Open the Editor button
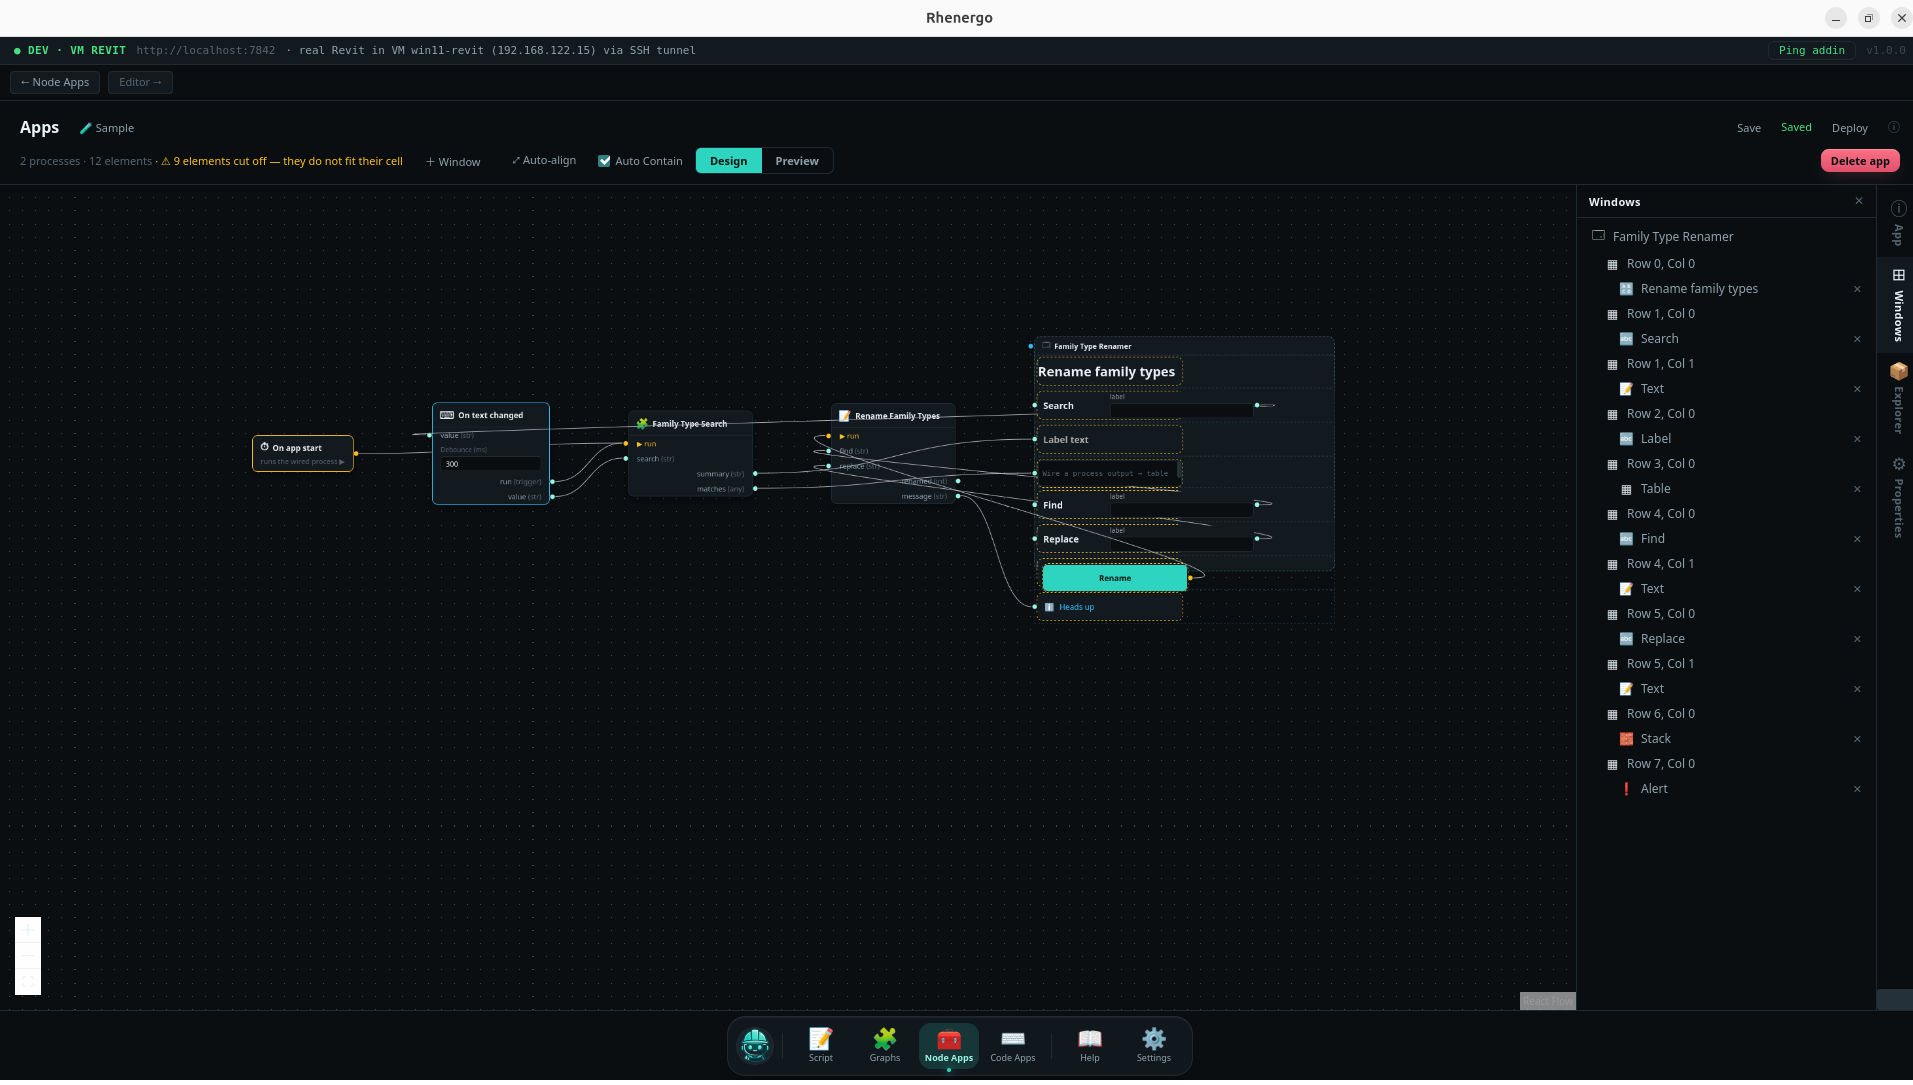The height and width of the screenshot is (1085, 1913). click(140, 82)
